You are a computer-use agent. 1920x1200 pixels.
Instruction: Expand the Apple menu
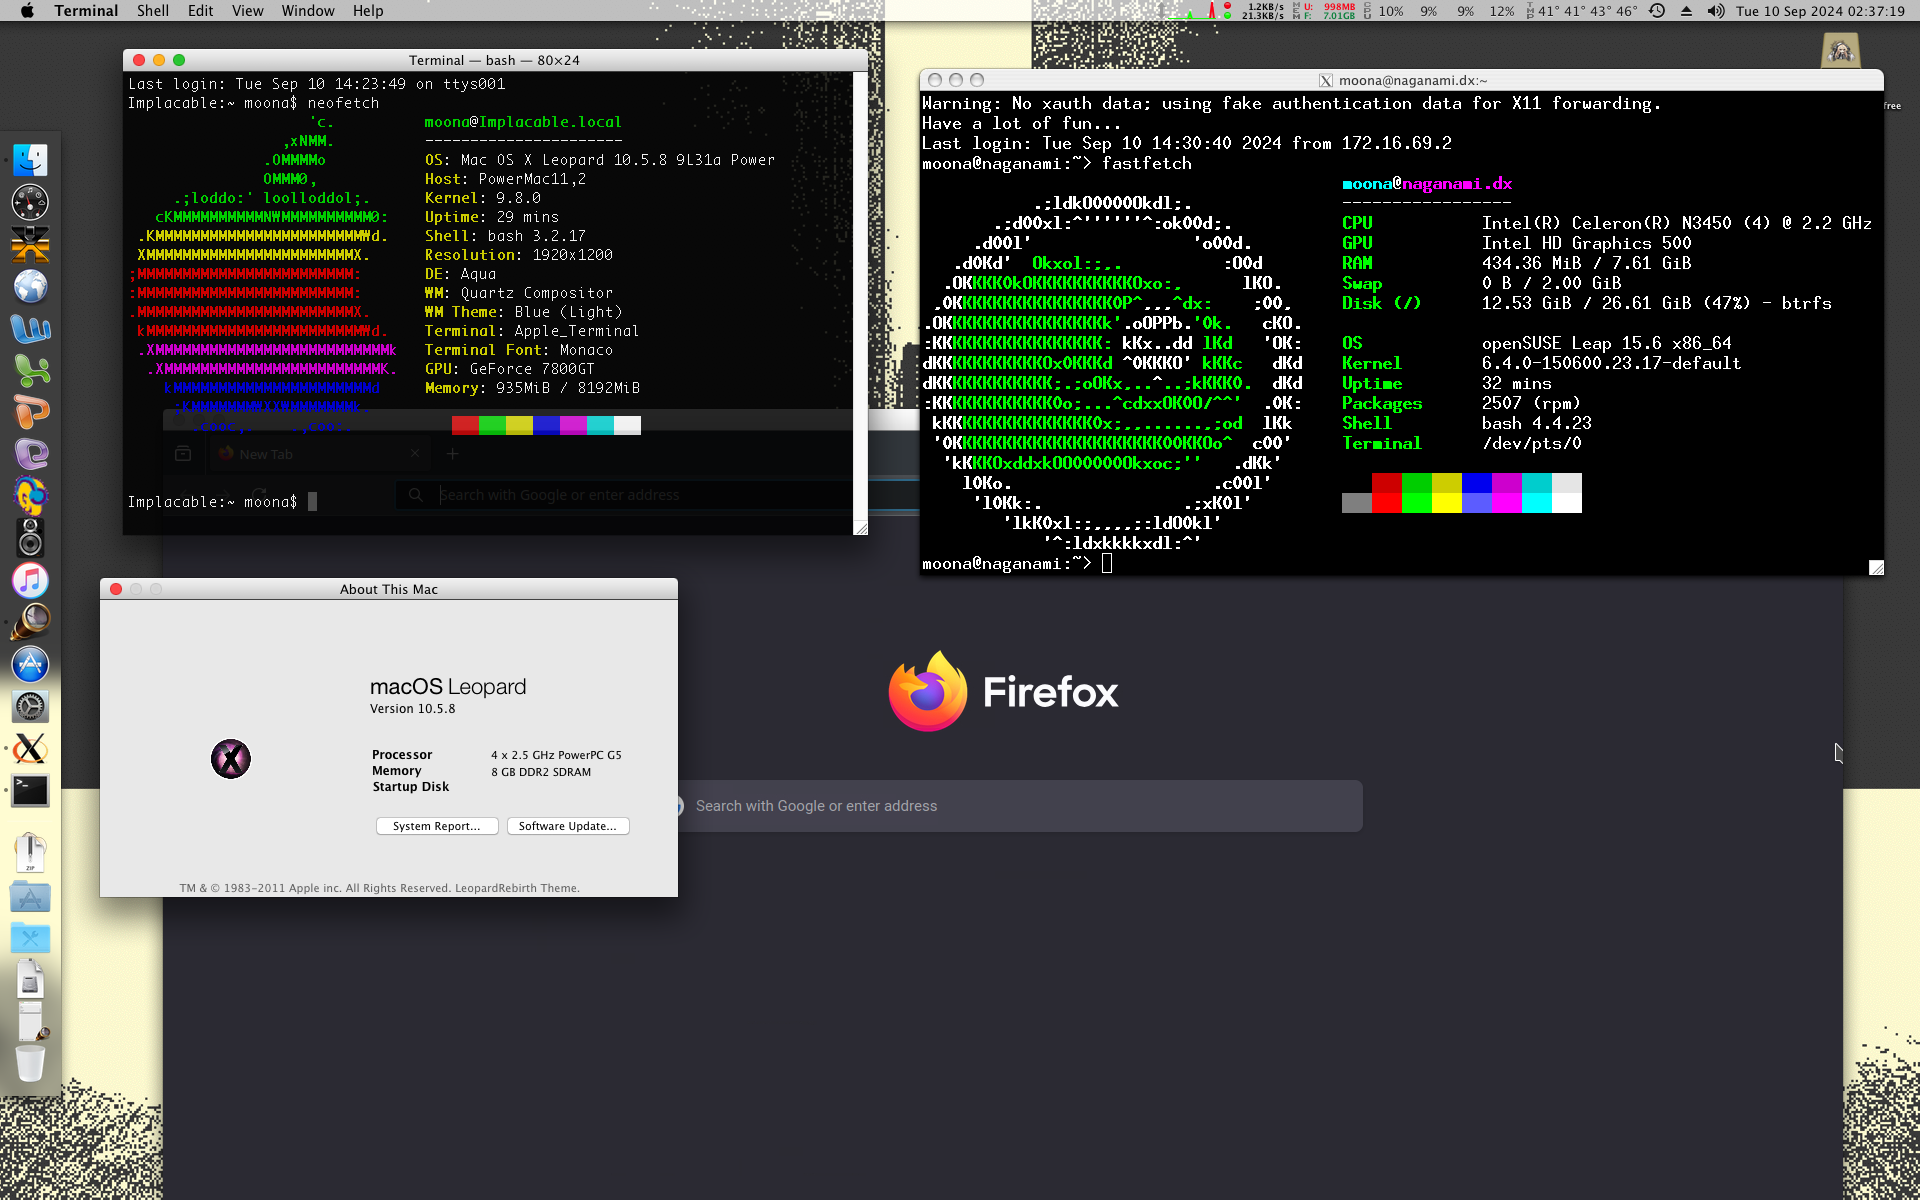coord(27,11)
